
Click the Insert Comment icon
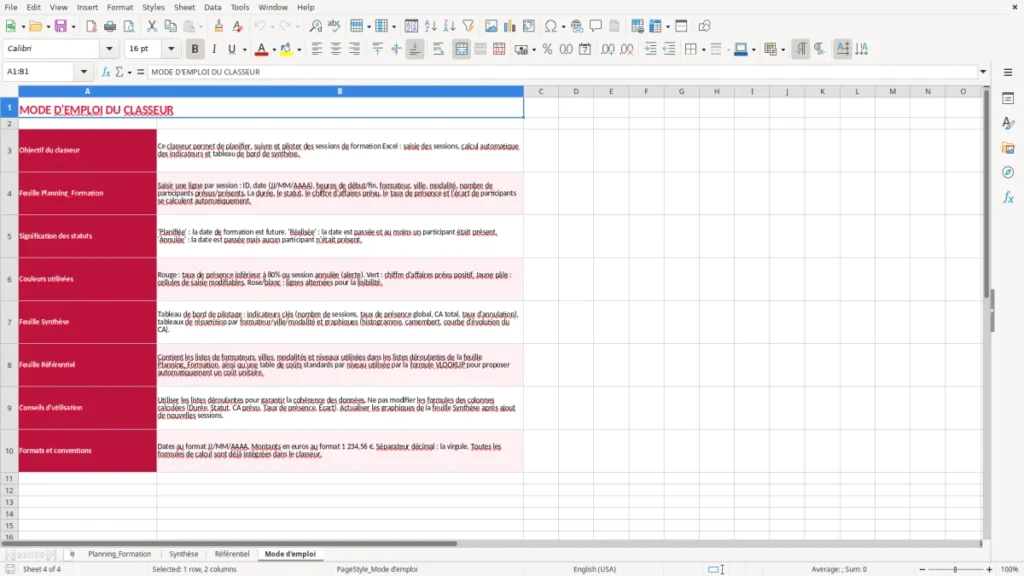pyautogui.click(x=596, y=26)
